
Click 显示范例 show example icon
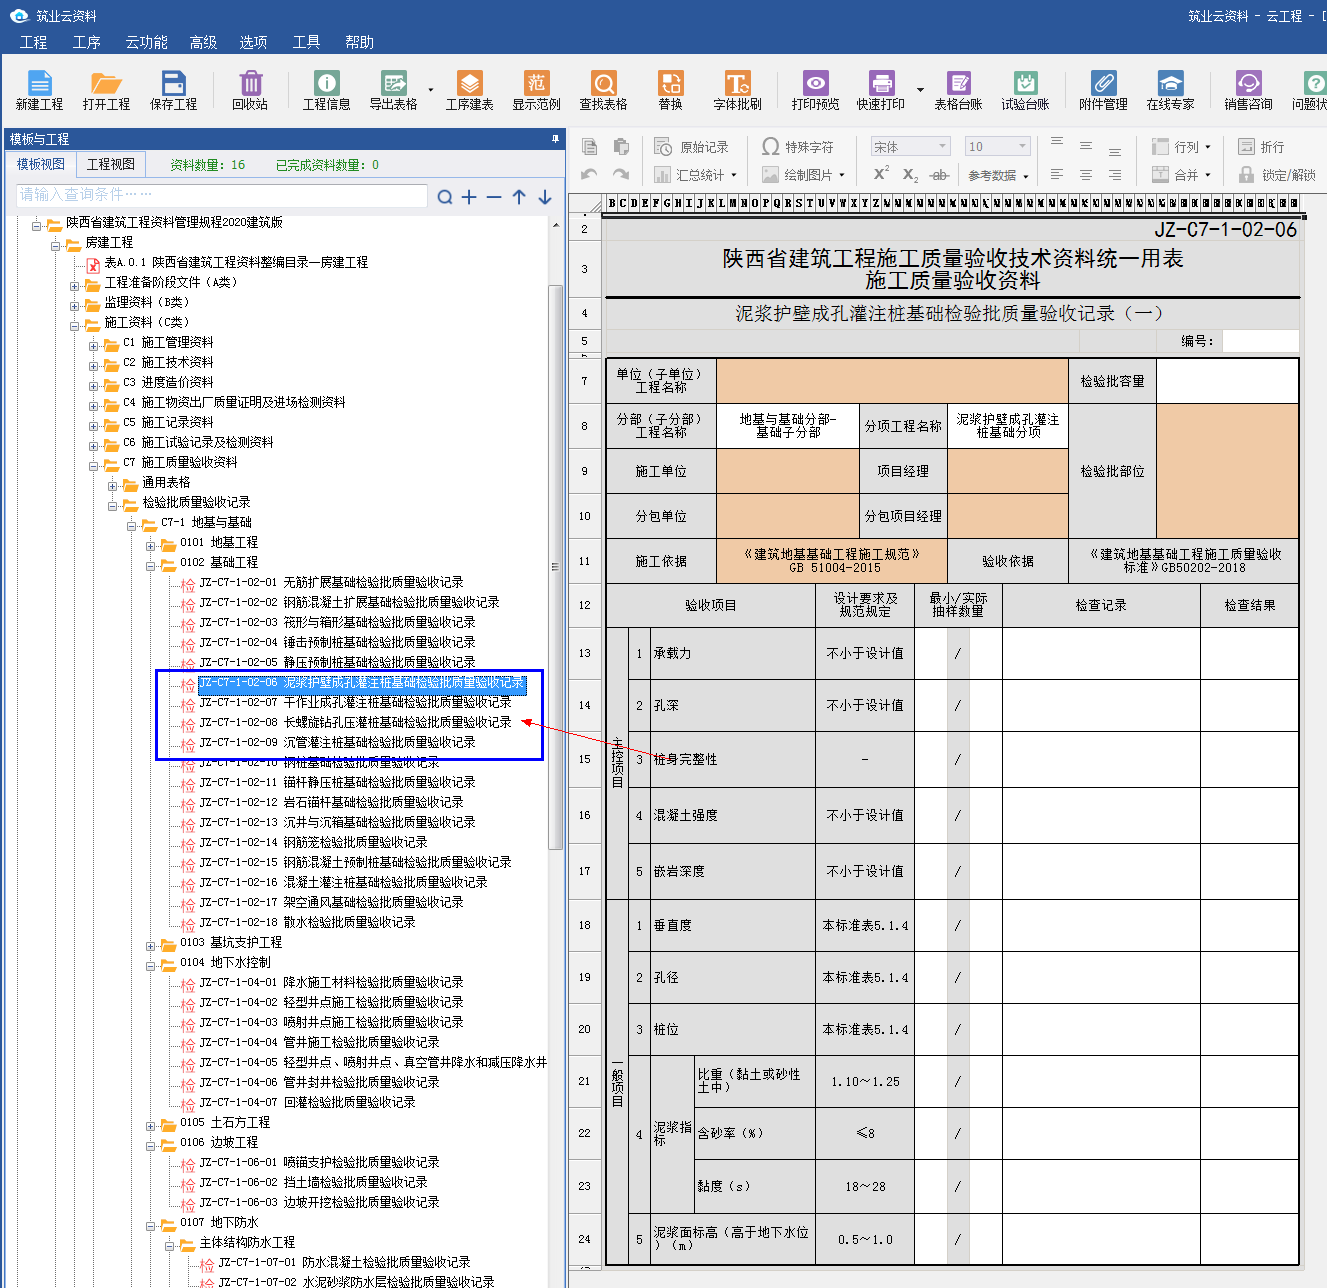[537, 90]
